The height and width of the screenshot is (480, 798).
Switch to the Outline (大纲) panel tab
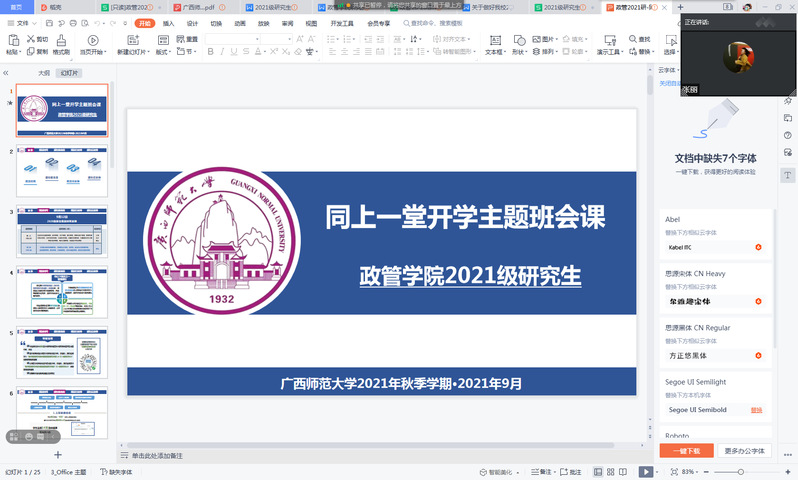pyautogui.click(x=44, y=73)
